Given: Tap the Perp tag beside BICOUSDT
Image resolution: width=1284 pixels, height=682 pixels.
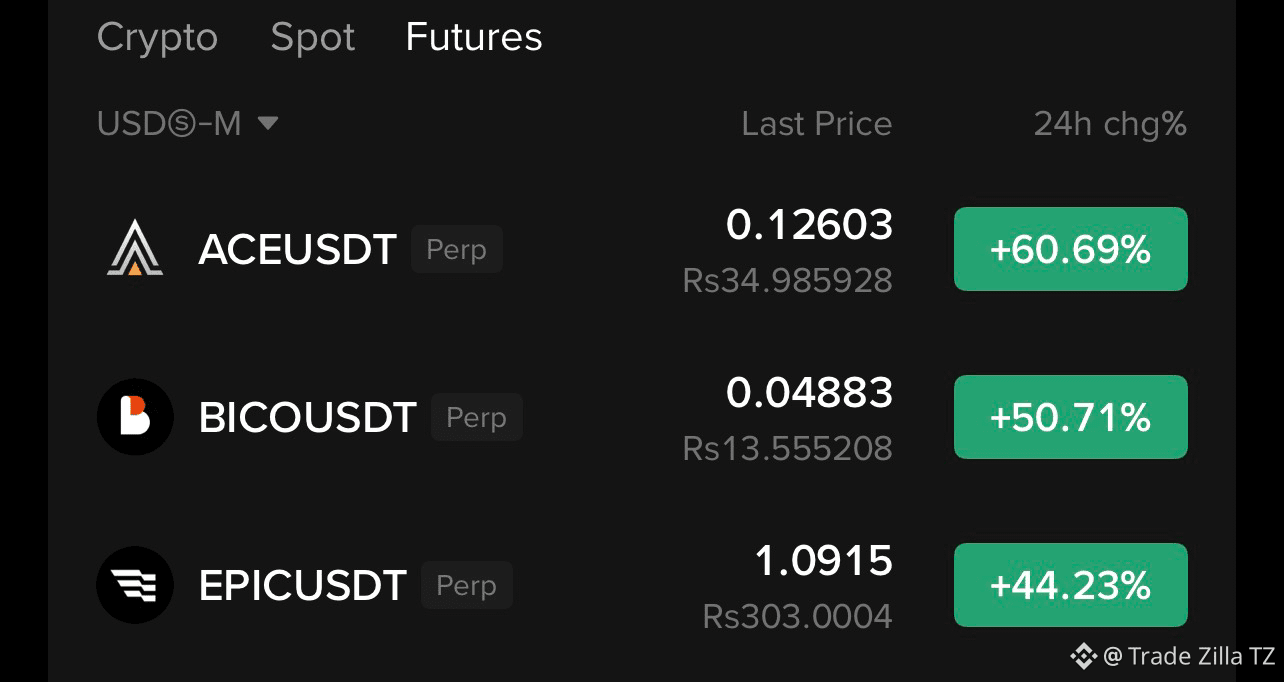Looking at the screenshot, I should pyautogui.click(x=477, y=417).
